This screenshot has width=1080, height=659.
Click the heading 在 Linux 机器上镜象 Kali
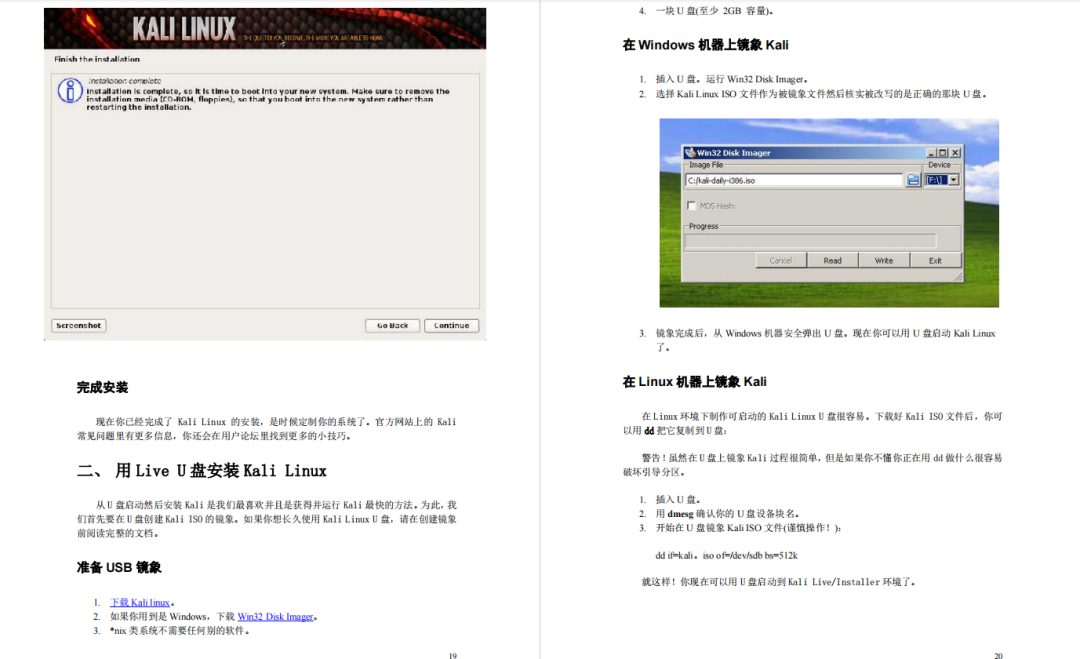pos(694,382)
